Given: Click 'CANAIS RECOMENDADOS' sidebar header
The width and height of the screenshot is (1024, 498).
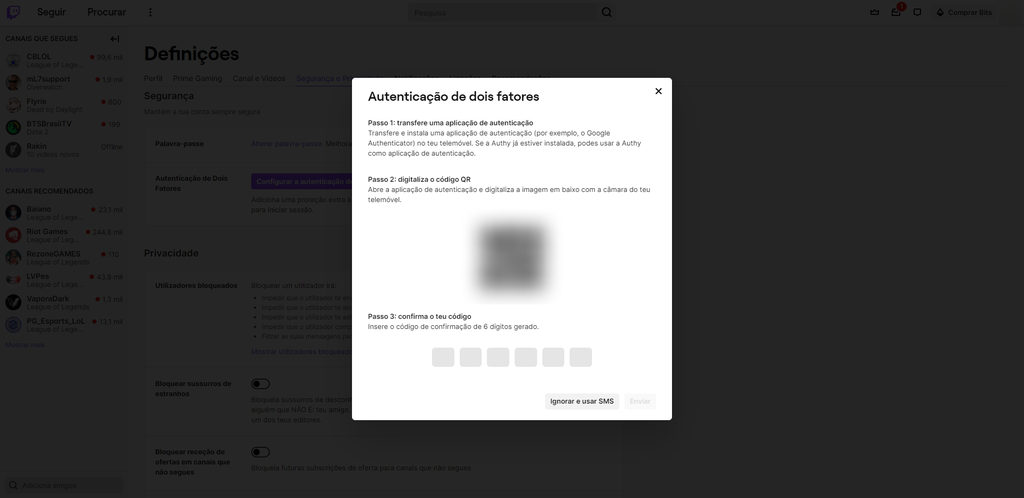Looking at the screenshot, I should click(x=49, y=191).
